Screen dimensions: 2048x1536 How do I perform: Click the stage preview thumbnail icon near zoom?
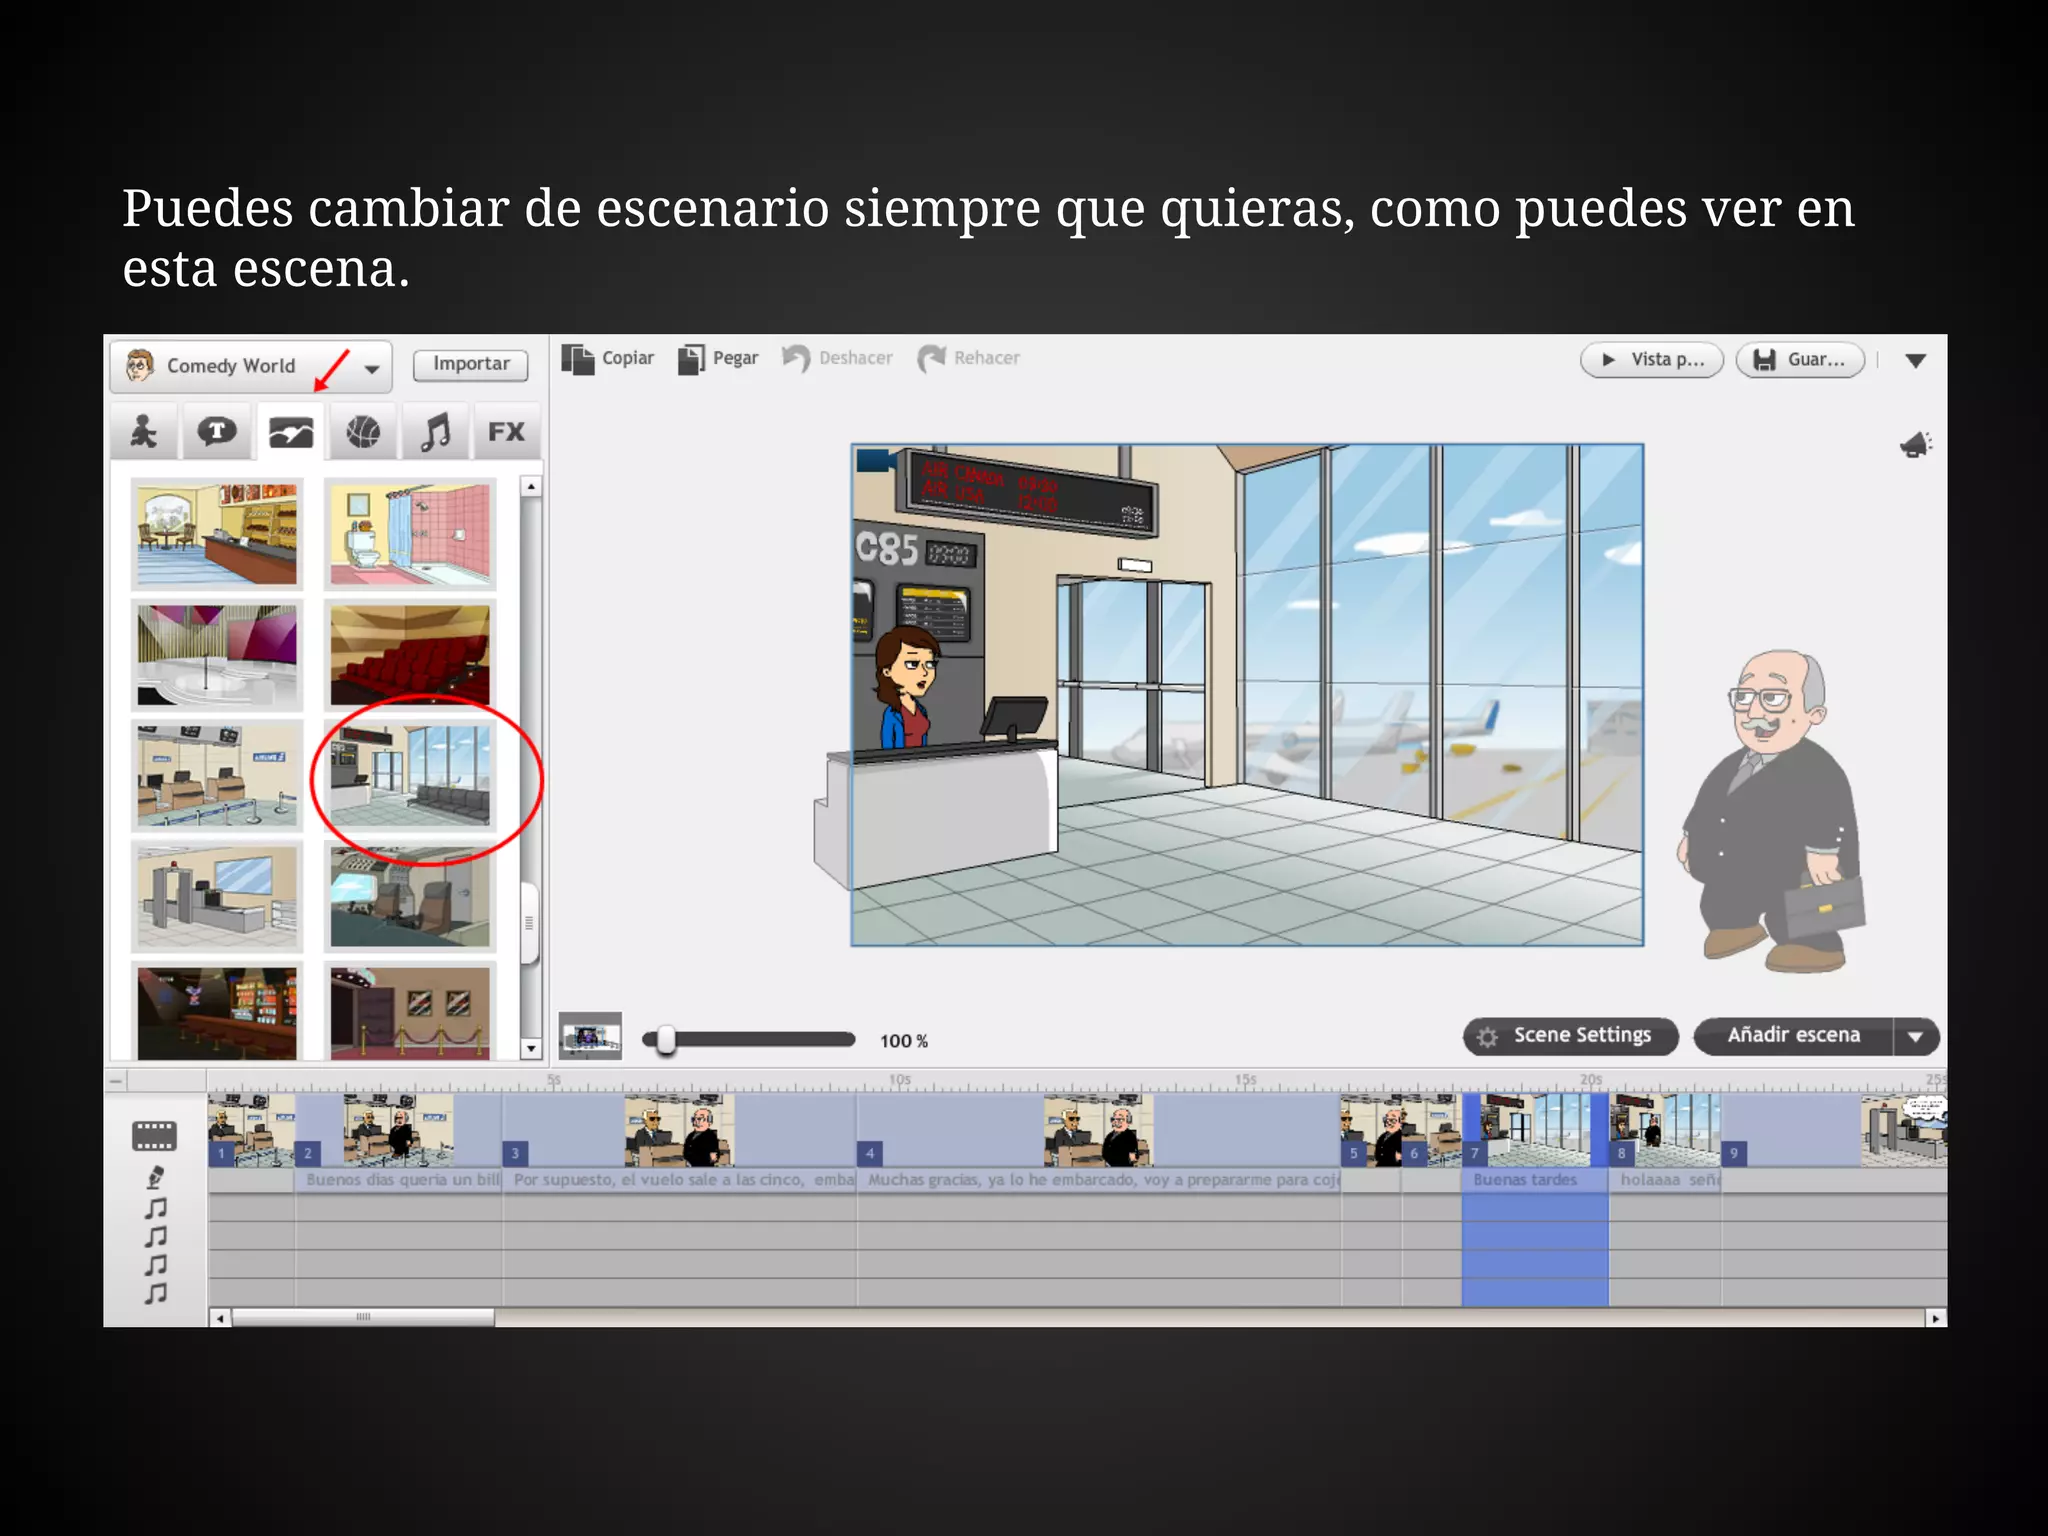click(x=590, y=1037)
